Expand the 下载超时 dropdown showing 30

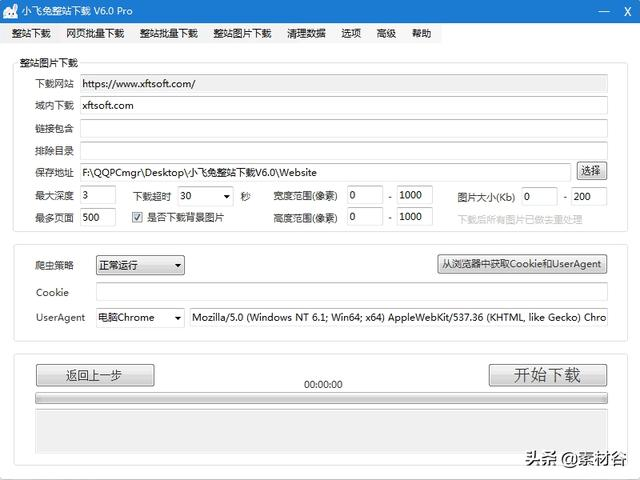[x=205, y=196]
